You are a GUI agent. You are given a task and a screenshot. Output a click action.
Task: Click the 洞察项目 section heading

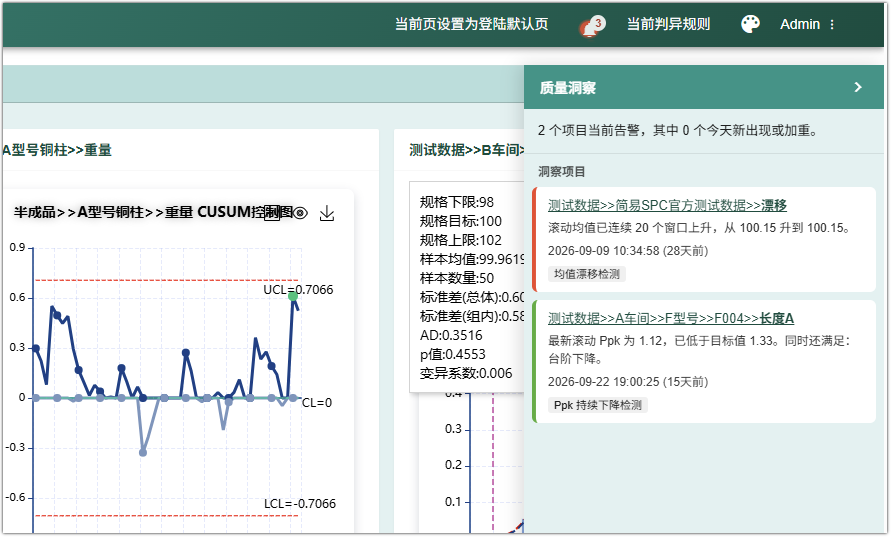pyautogui.click(x=561, y=172)
